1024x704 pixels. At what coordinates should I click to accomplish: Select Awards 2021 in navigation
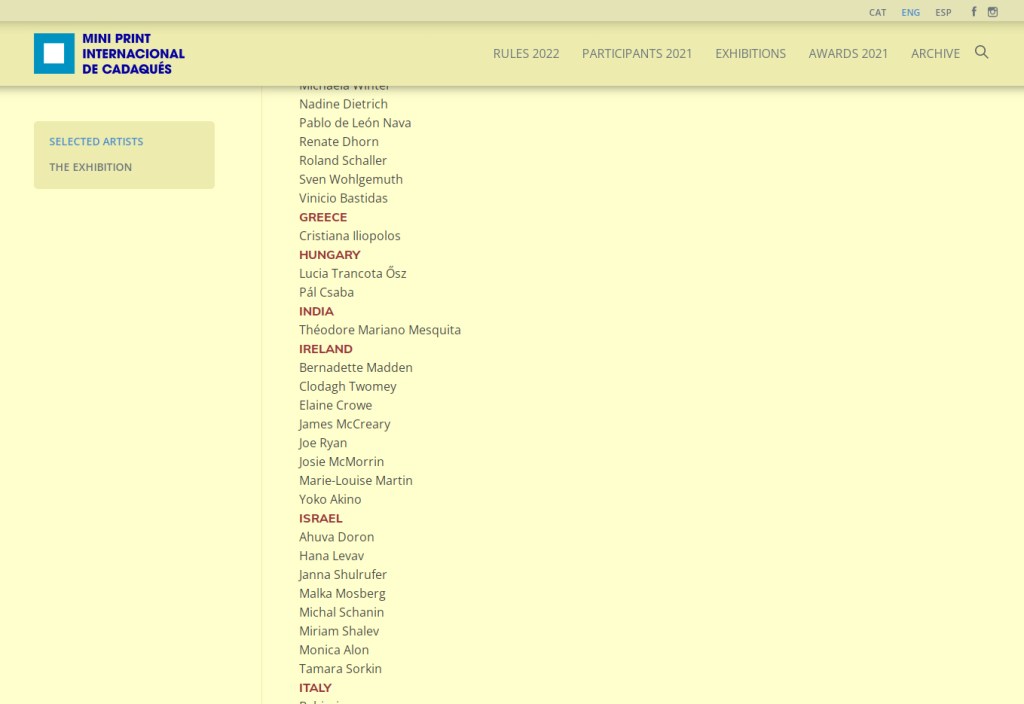tap(848, 54)
